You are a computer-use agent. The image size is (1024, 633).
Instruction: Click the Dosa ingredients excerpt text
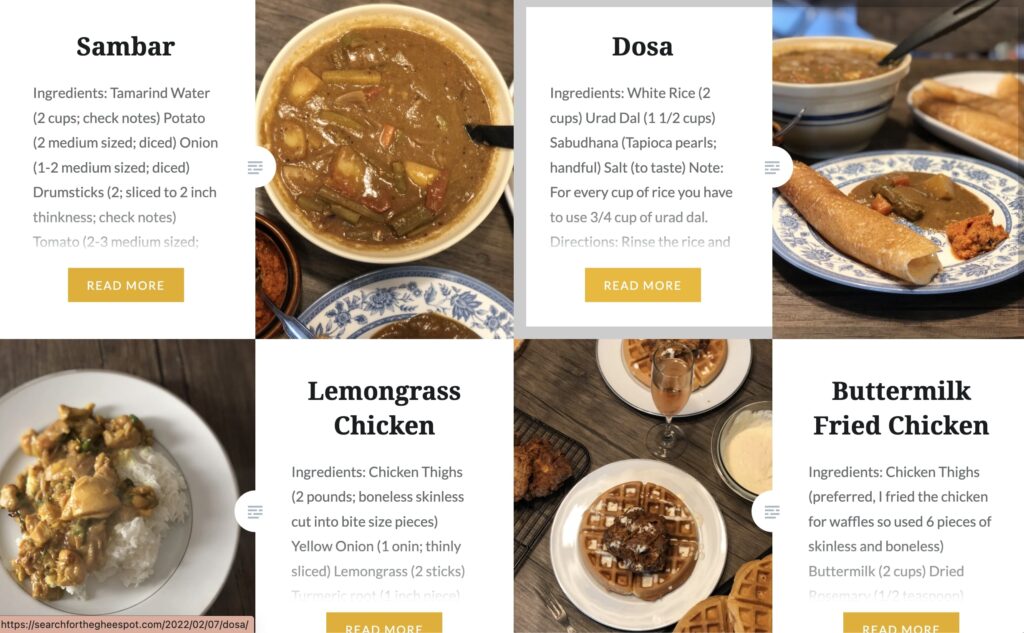[x=643, y=167]
